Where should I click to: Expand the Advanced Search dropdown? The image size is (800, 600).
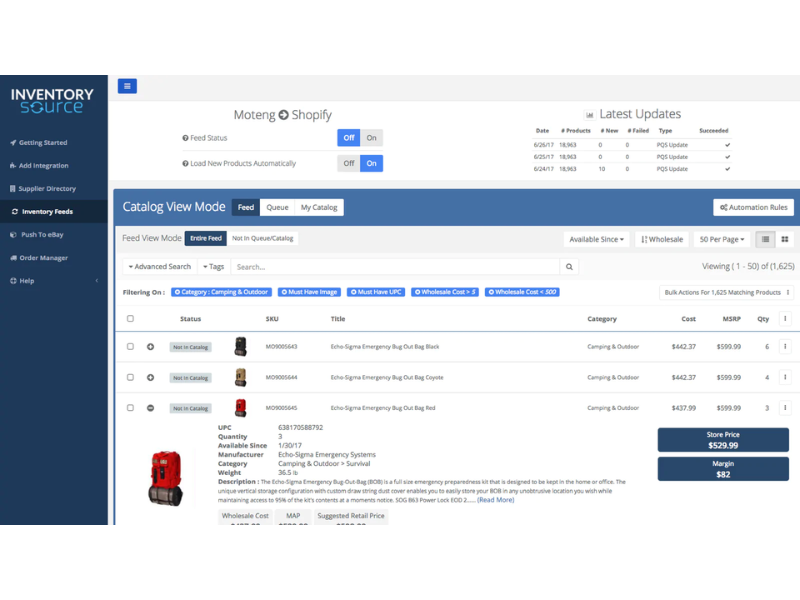pos(160,267)
